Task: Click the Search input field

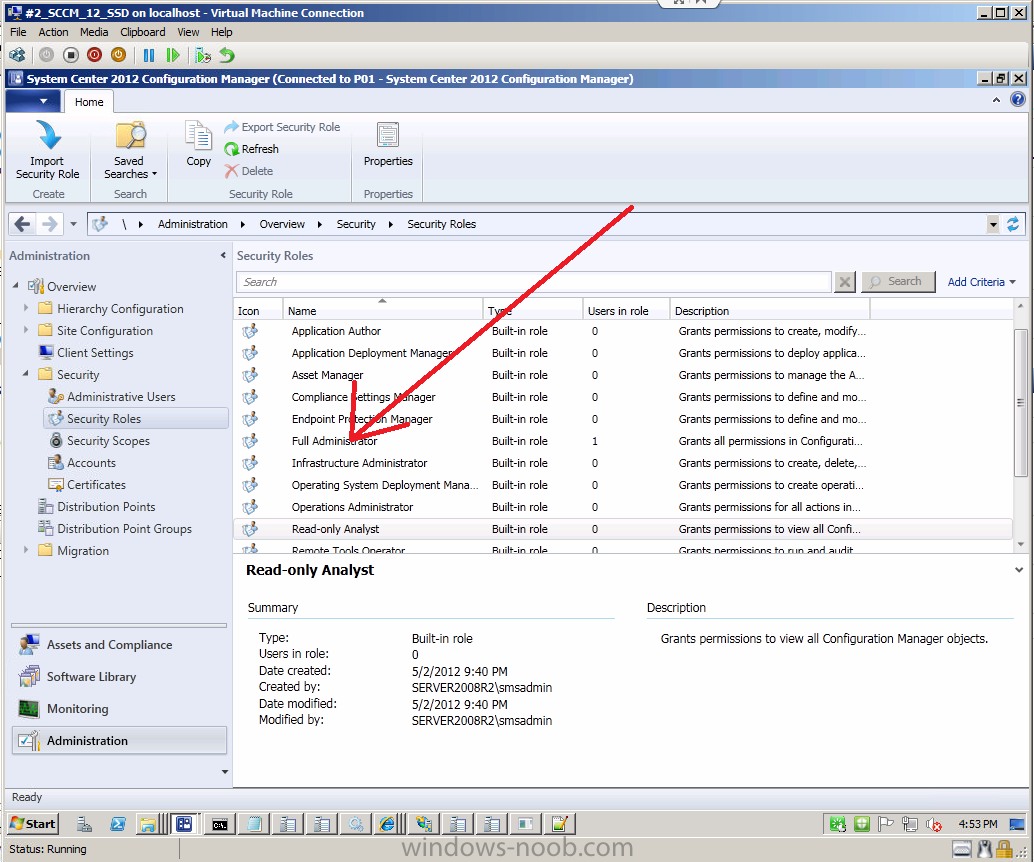Action: click(533, 282)
